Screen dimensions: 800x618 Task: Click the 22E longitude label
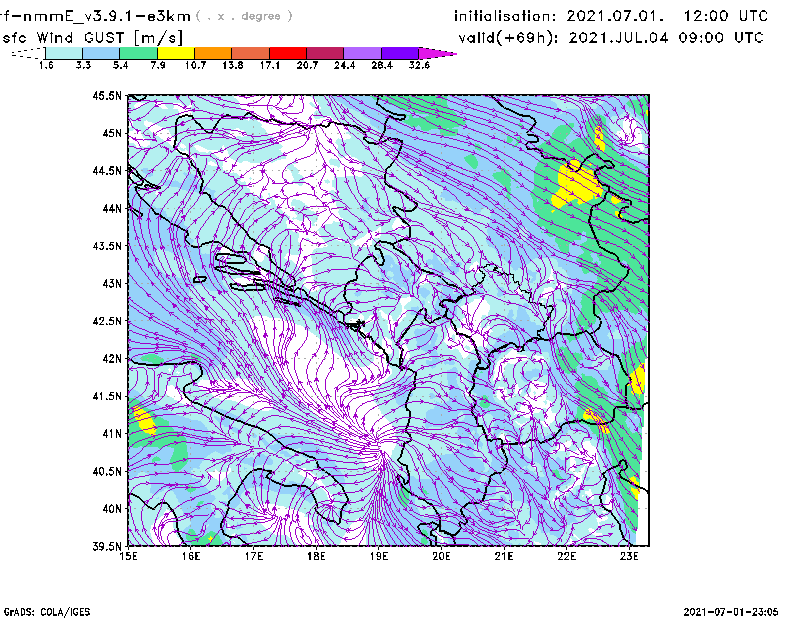point(566,556)
